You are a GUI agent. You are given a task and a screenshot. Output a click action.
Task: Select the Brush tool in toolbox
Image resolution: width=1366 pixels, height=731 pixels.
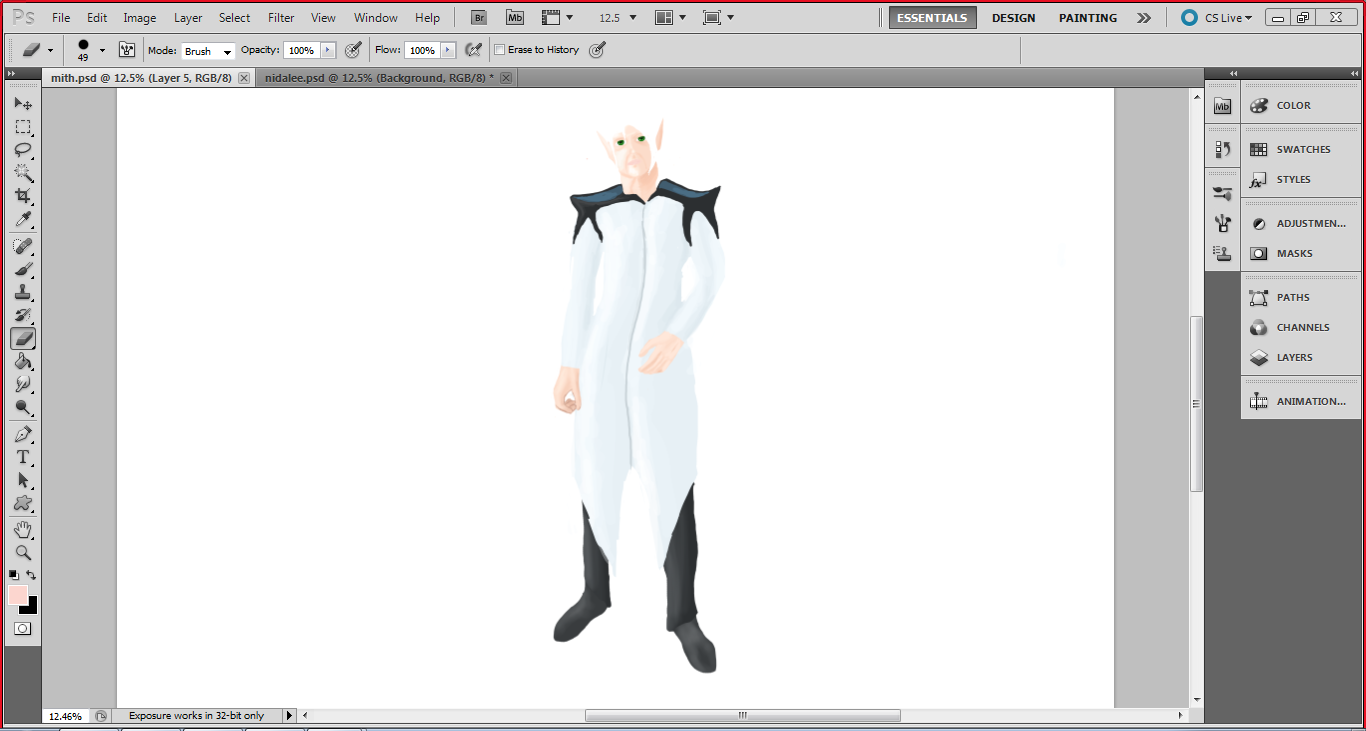[23, 269]
